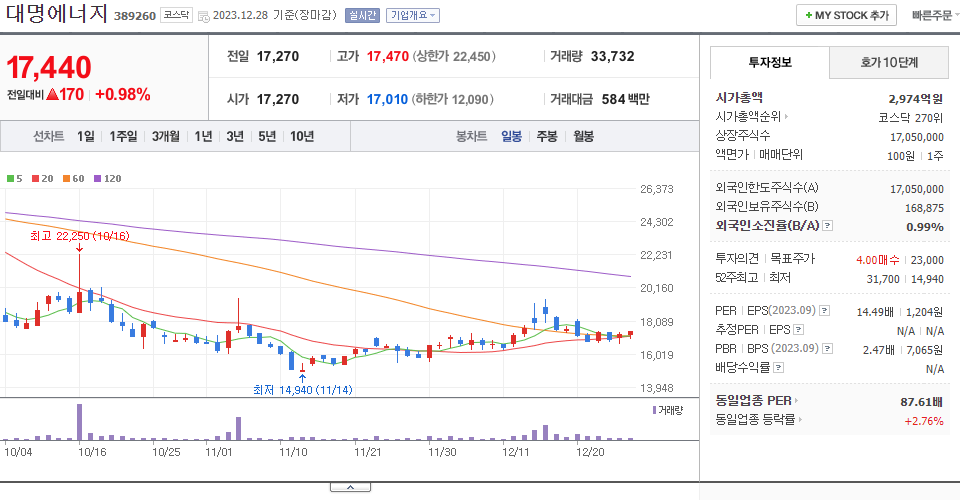Click 최저 14,940 (11/14) chart marker
This screenshot has height=500, width=960.
pyautogui.click(x=302, y=390)
